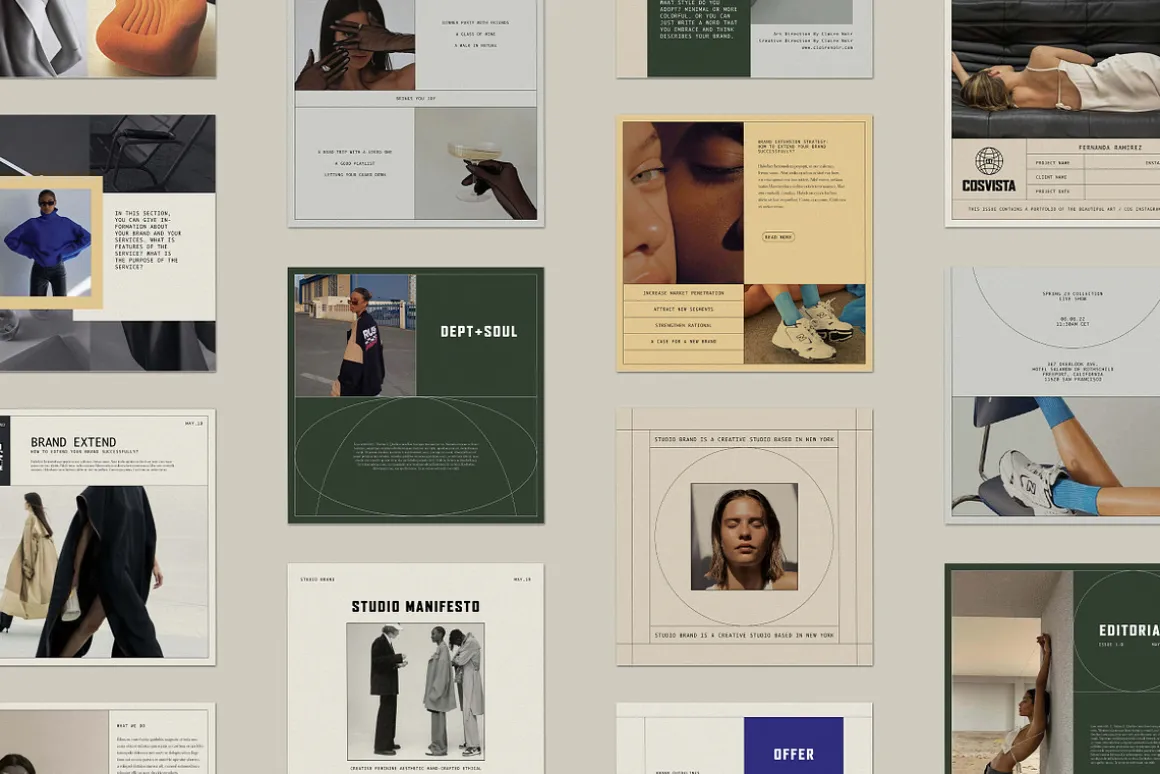Viewport: 1160px width, 774px height.
Task: Click the READ MORE button
Action: (x=778, y=237)
